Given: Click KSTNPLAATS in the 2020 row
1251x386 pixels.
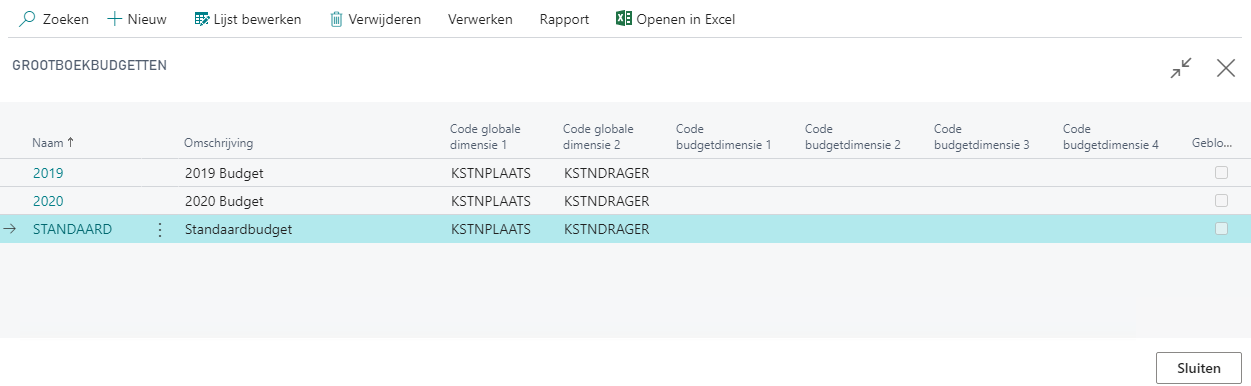Looking at the screenshot, I should pos(491,201).
